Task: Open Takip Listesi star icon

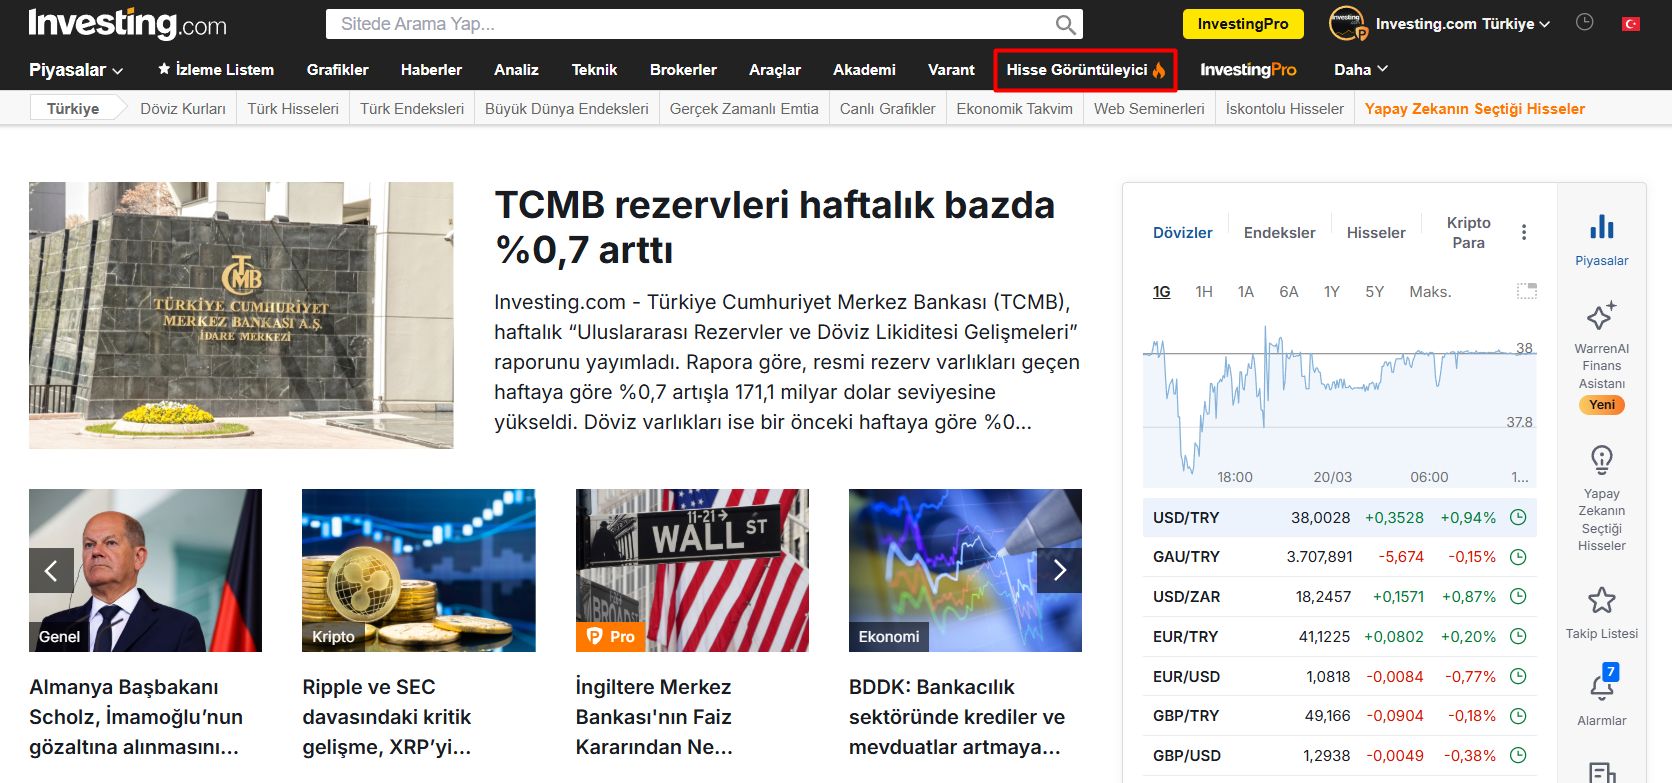Action: (x=1602, y=600)
